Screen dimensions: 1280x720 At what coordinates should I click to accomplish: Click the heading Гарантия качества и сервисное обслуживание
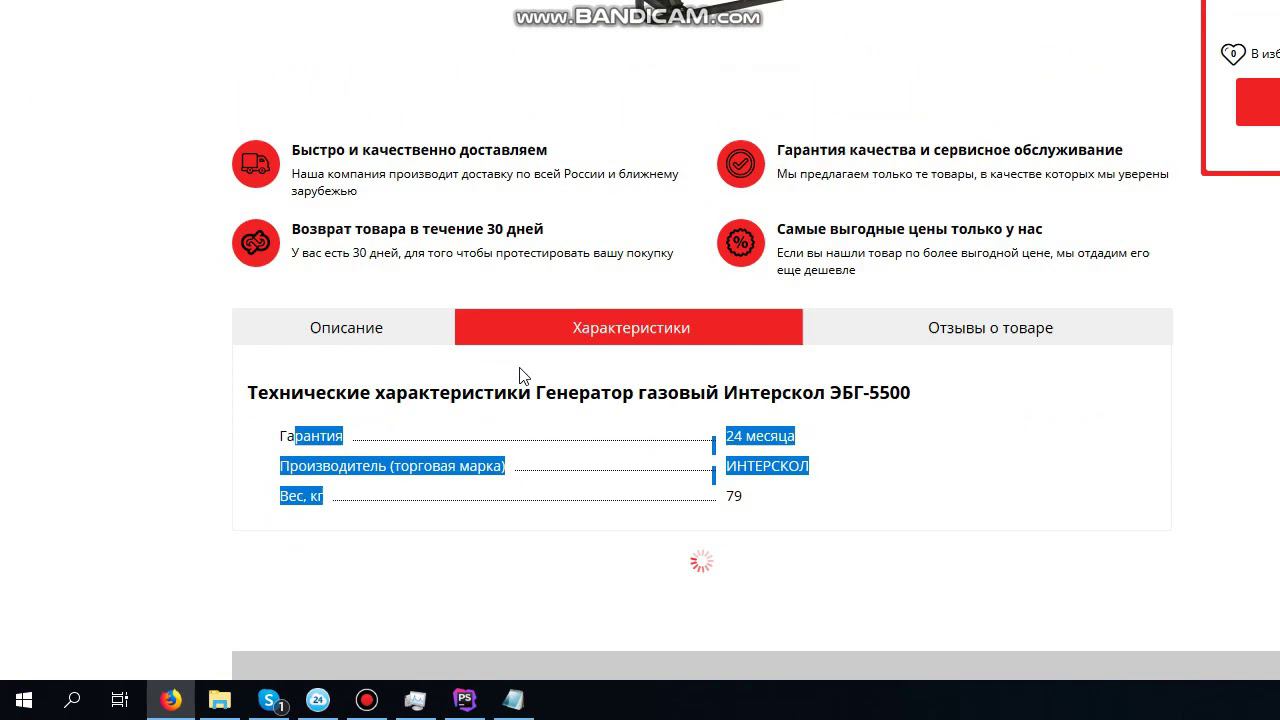click(x=949, y=150)
